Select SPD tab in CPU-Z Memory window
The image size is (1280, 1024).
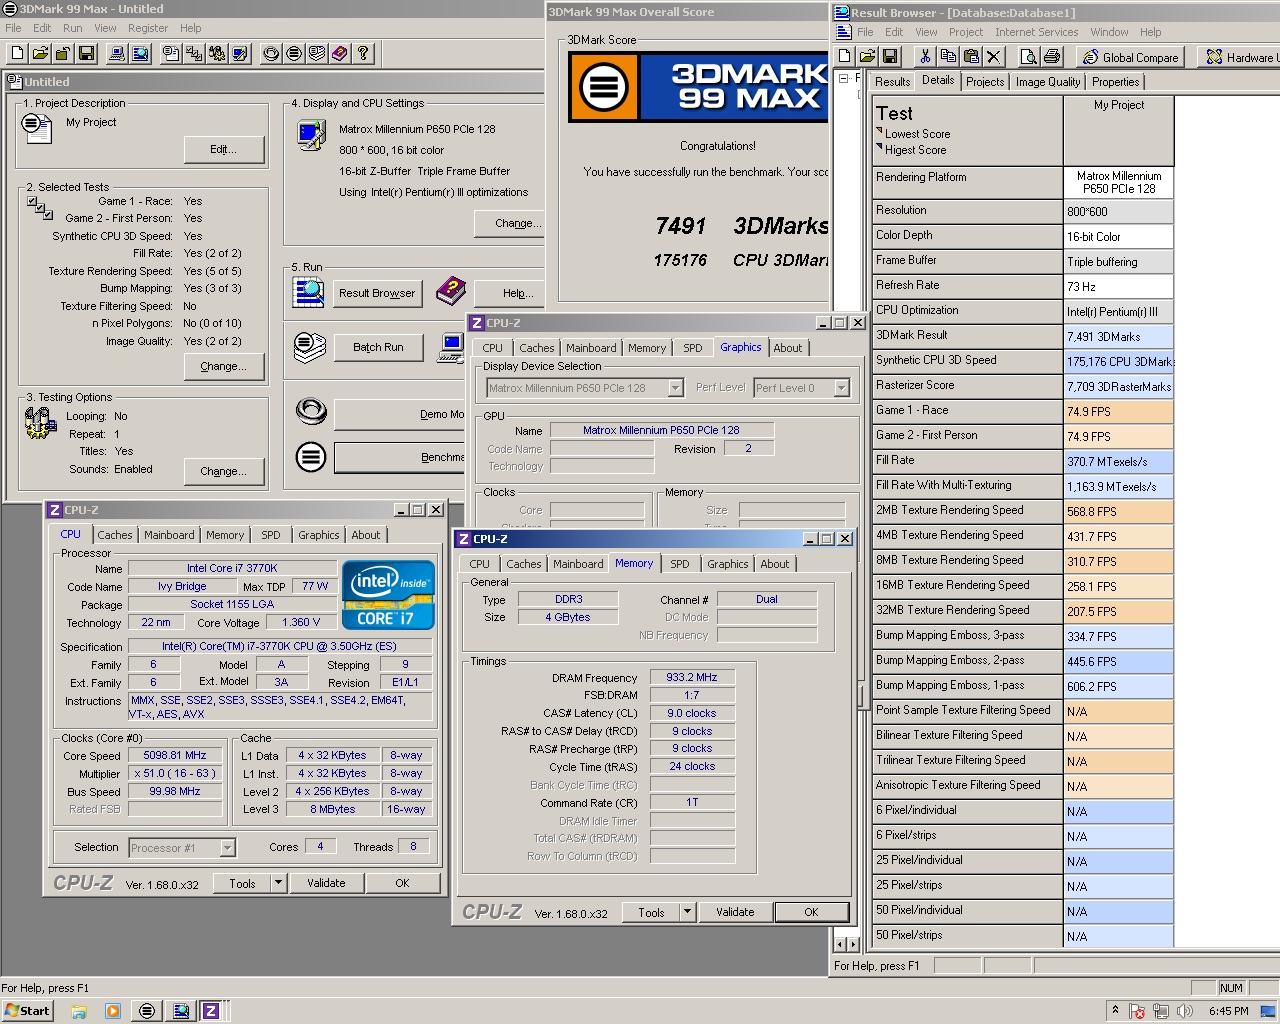[x=680, y=564]
